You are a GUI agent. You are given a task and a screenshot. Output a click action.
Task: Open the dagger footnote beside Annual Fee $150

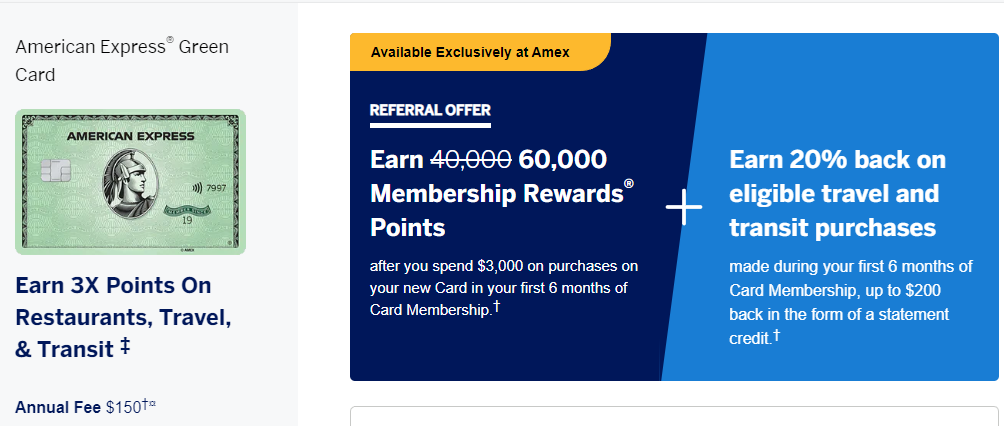click(144, 404)
